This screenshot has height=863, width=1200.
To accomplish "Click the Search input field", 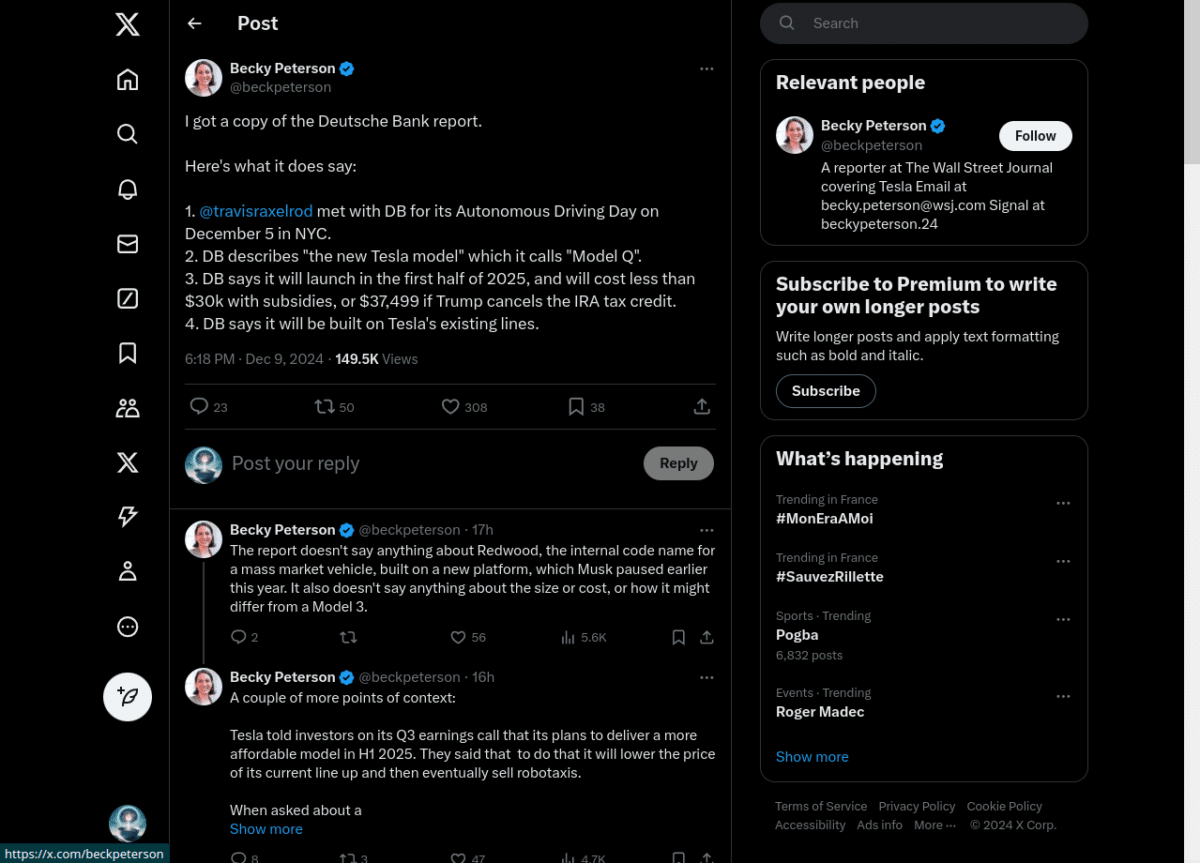I will pyautogui.click(x=923, y=23).
